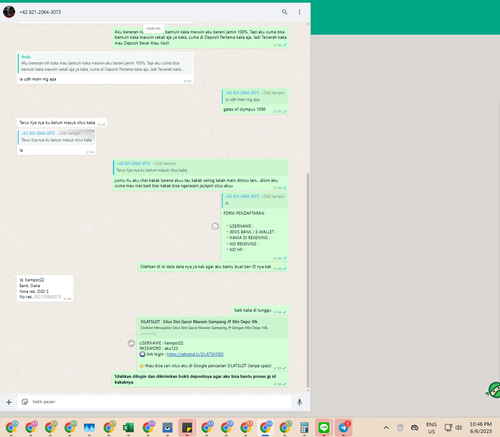Open Telegram from the taskbar
The width and height of the screenshot is (500, 437).
pyautogui.click(x=343, y=427)
